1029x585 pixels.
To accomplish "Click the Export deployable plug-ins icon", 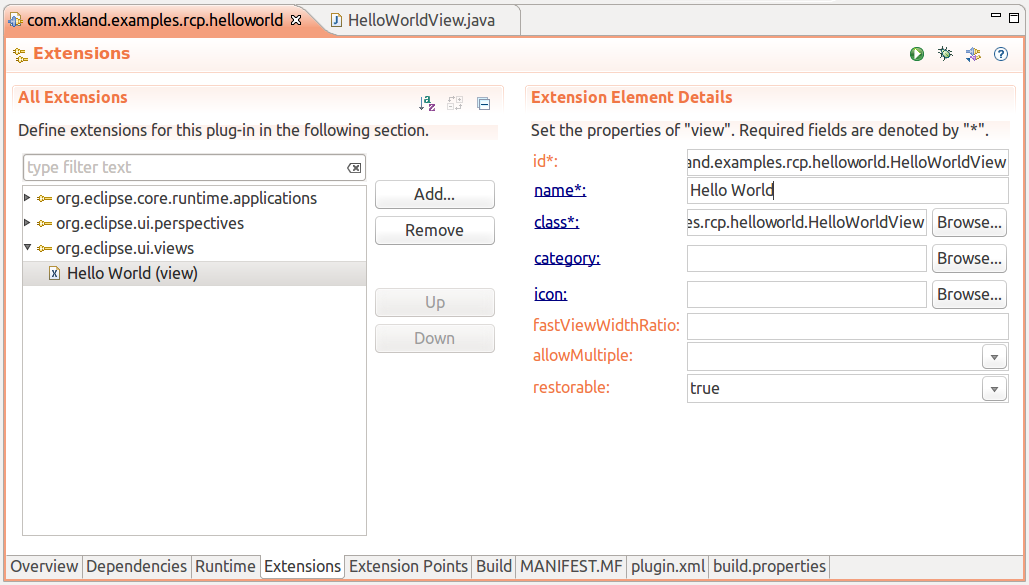I will click(x=973, y=54).
